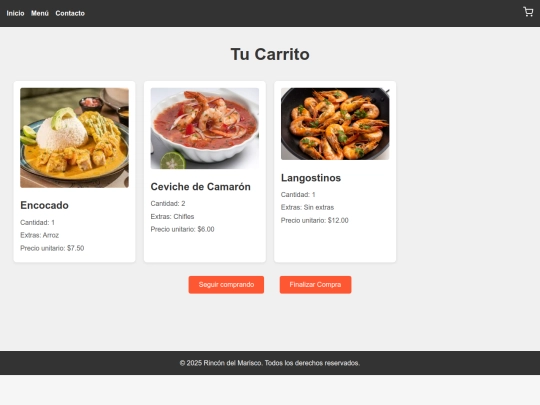Select the Encocado dish photo
Image resolution: width=540 pixels, height=405 pixels.
coord(74,138)
